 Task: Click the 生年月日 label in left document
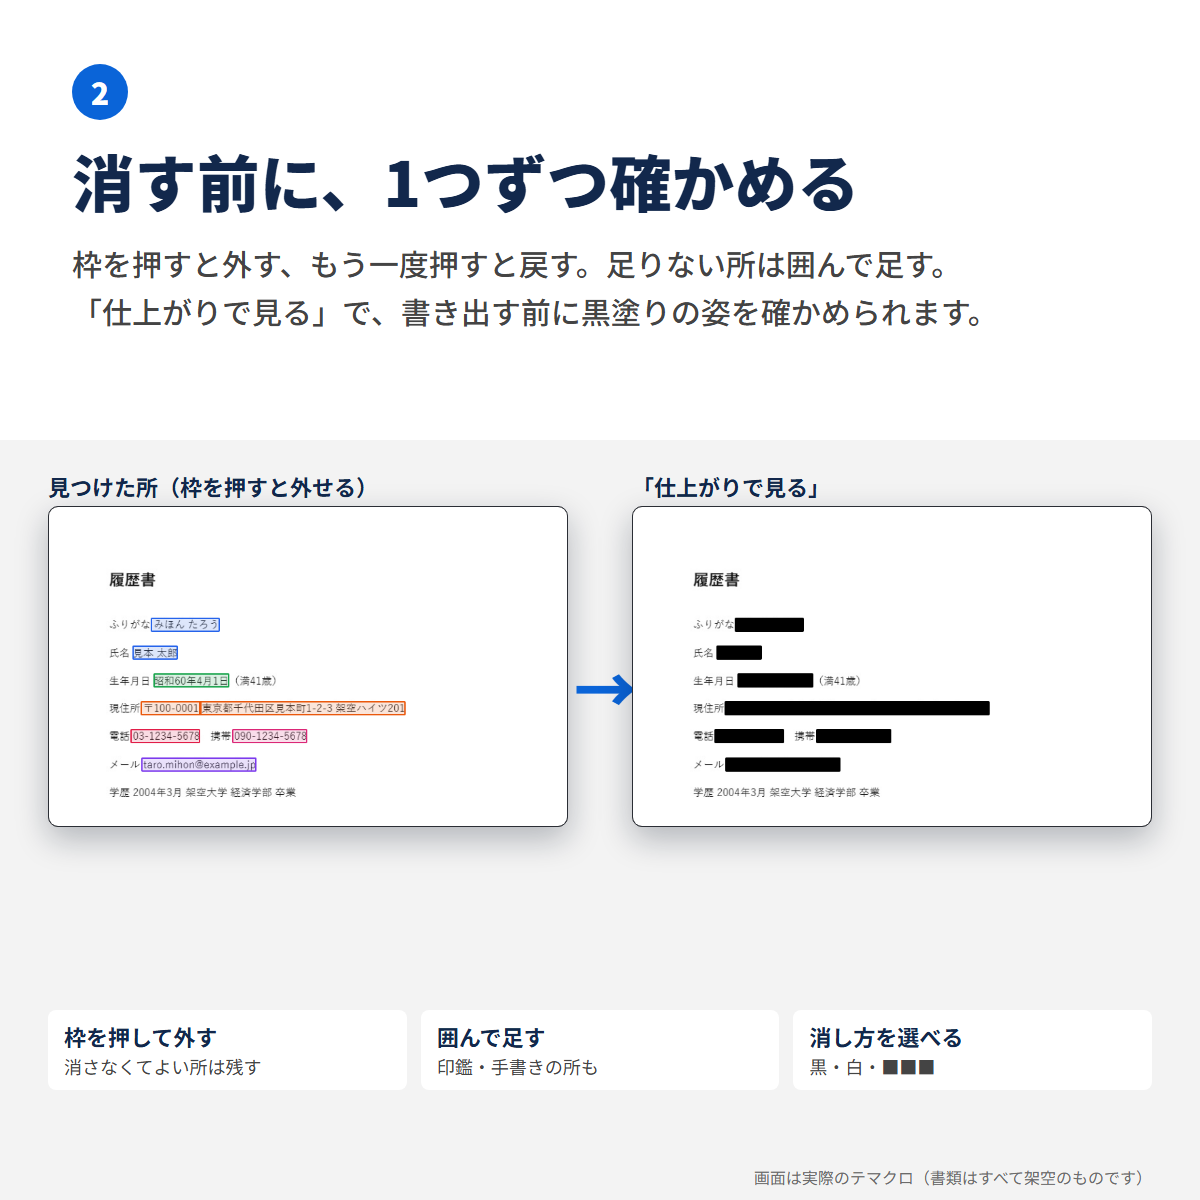click(x=130, y=681)
